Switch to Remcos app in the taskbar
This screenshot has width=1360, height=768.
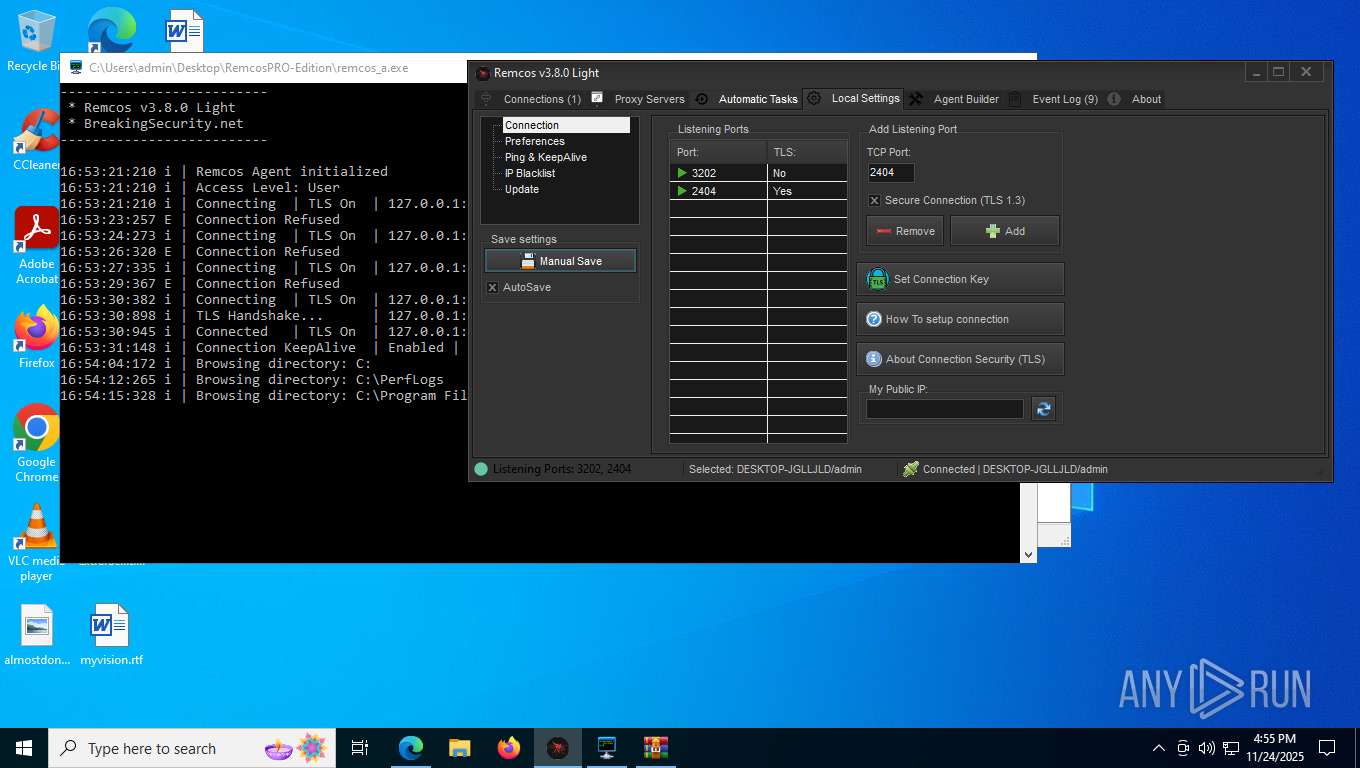[557, 748]
